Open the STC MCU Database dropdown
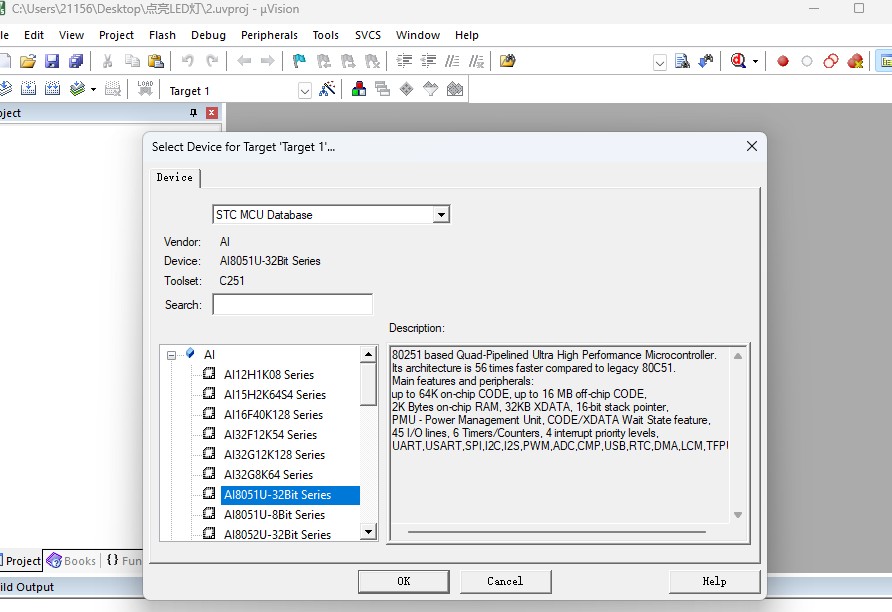Viewport: 892px width, 612px height. point(440,215)
